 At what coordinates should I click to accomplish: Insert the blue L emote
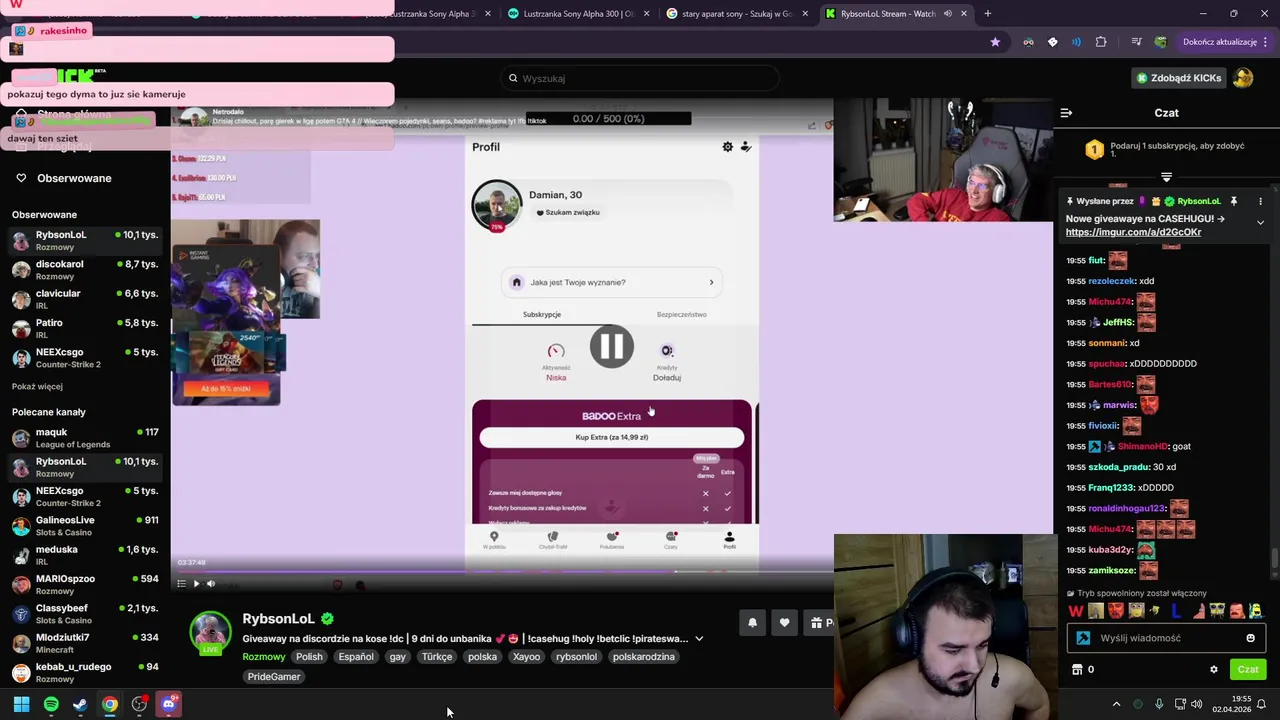tap(1177, 611)
